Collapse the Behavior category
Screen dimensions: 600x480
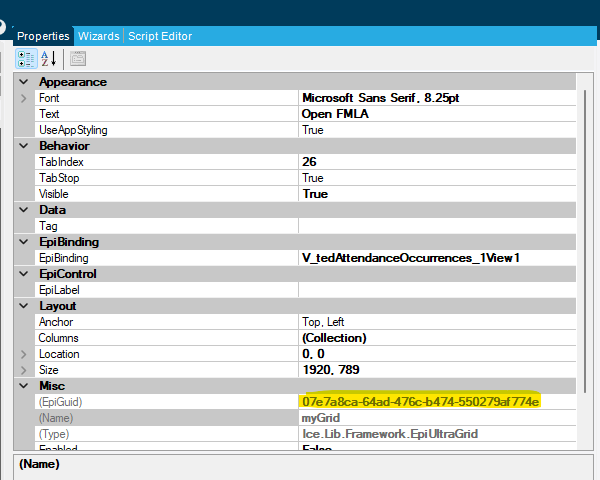tap(24, 146)
